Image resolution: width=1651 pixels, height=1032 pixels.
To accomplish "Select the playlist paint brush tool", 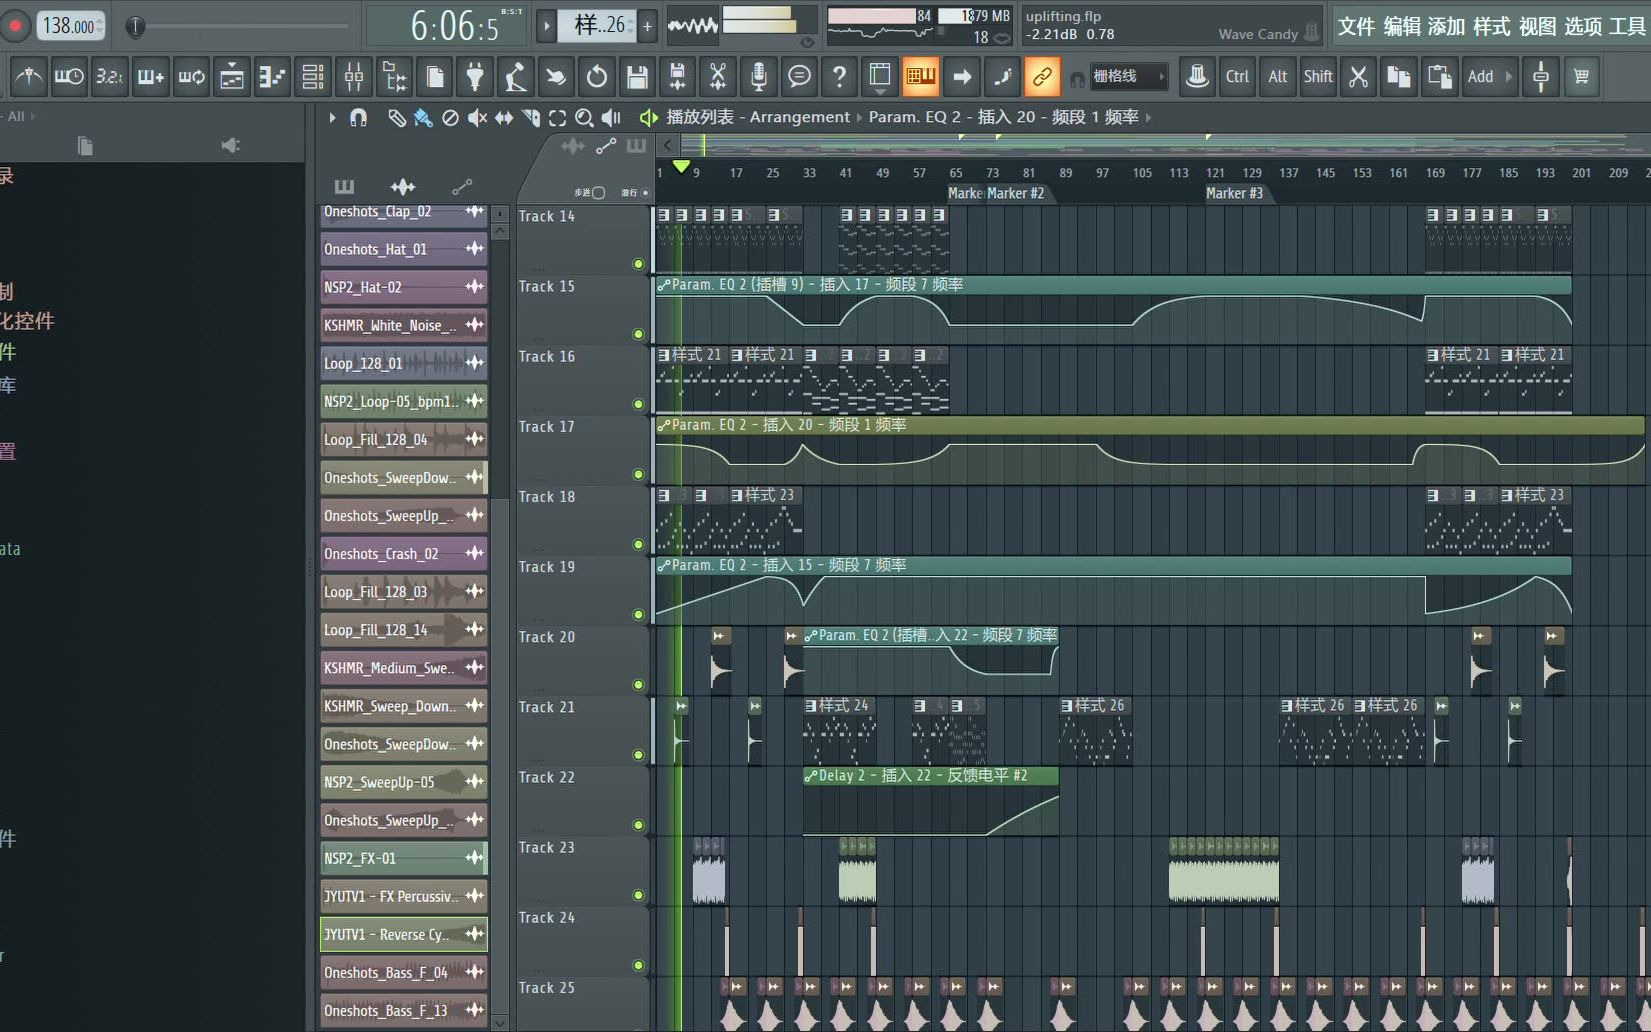I will pyautogui.click(x=423, y=118).
